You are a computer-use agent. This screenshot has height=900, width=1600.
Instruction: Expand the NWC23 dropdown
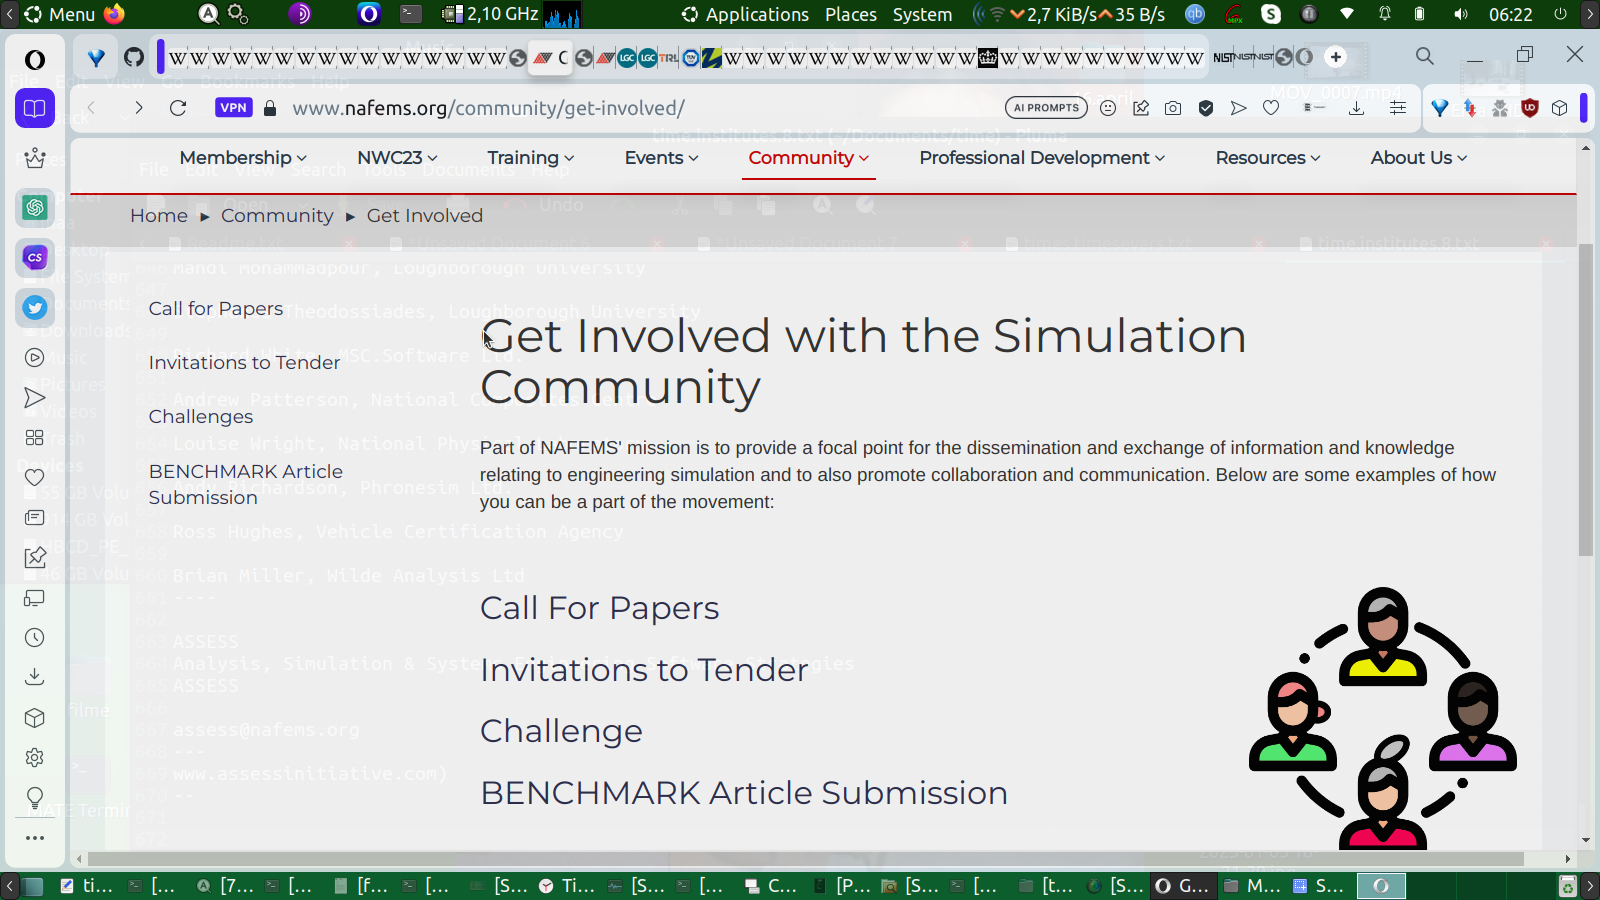397,158
